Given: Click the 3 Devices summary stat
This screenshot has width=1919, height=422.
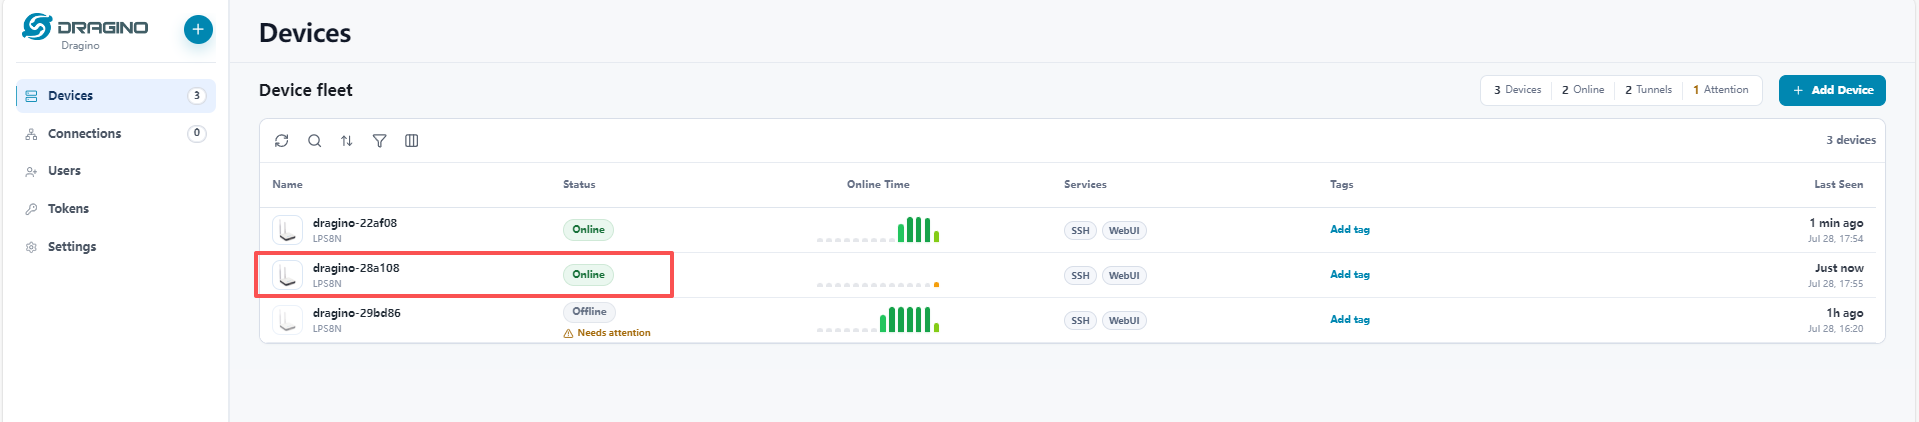Looking at the screenshot, I should click(x=1517, y=90).
